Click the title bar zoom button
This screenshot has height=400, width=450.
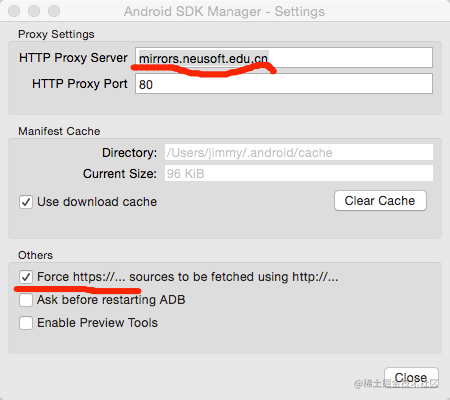[x=54, y=11]
